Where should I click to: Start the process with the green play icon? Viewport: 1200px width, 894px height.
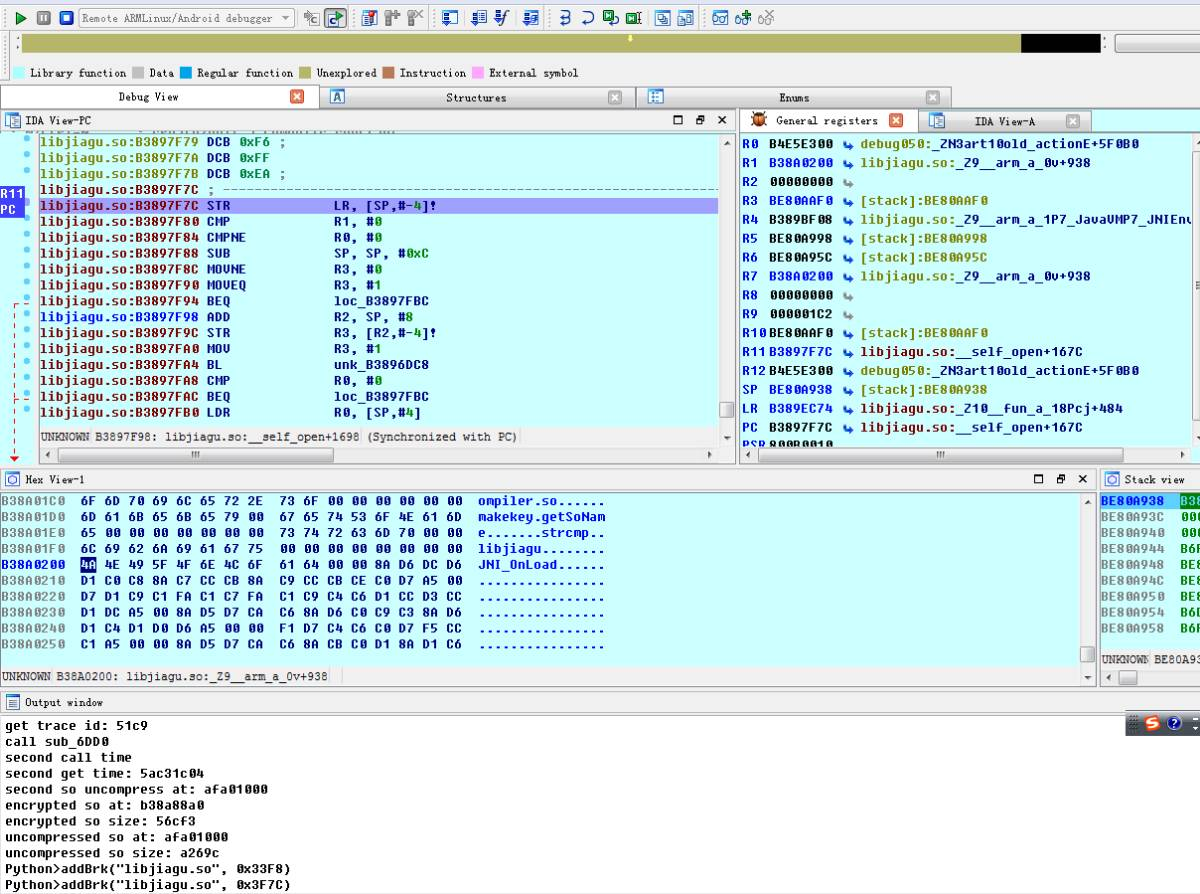[22, 16]
